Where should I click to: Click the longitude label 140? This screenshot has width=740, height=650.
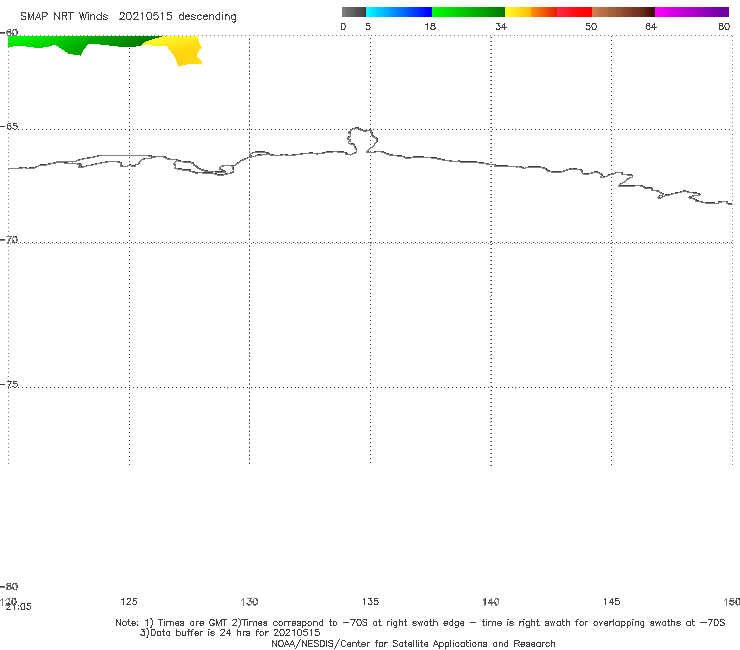coord(491,601)
